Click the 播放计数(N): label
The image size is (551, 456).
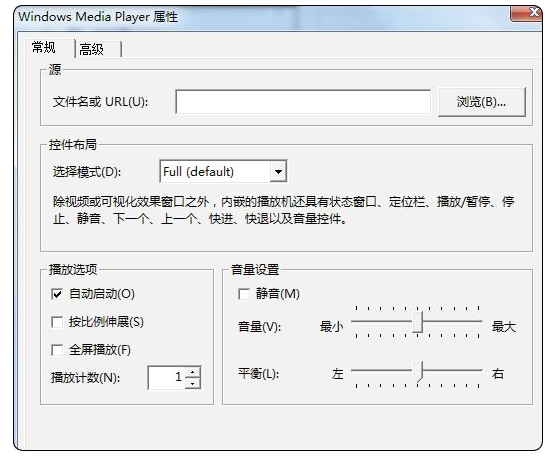coord(85,378)
